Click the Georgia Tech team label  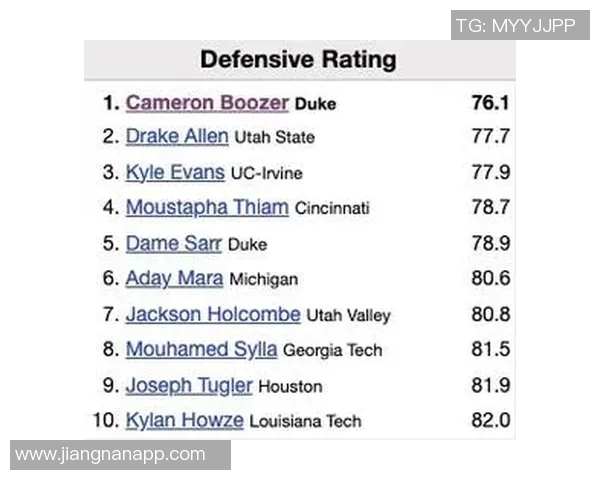(332, 351)
